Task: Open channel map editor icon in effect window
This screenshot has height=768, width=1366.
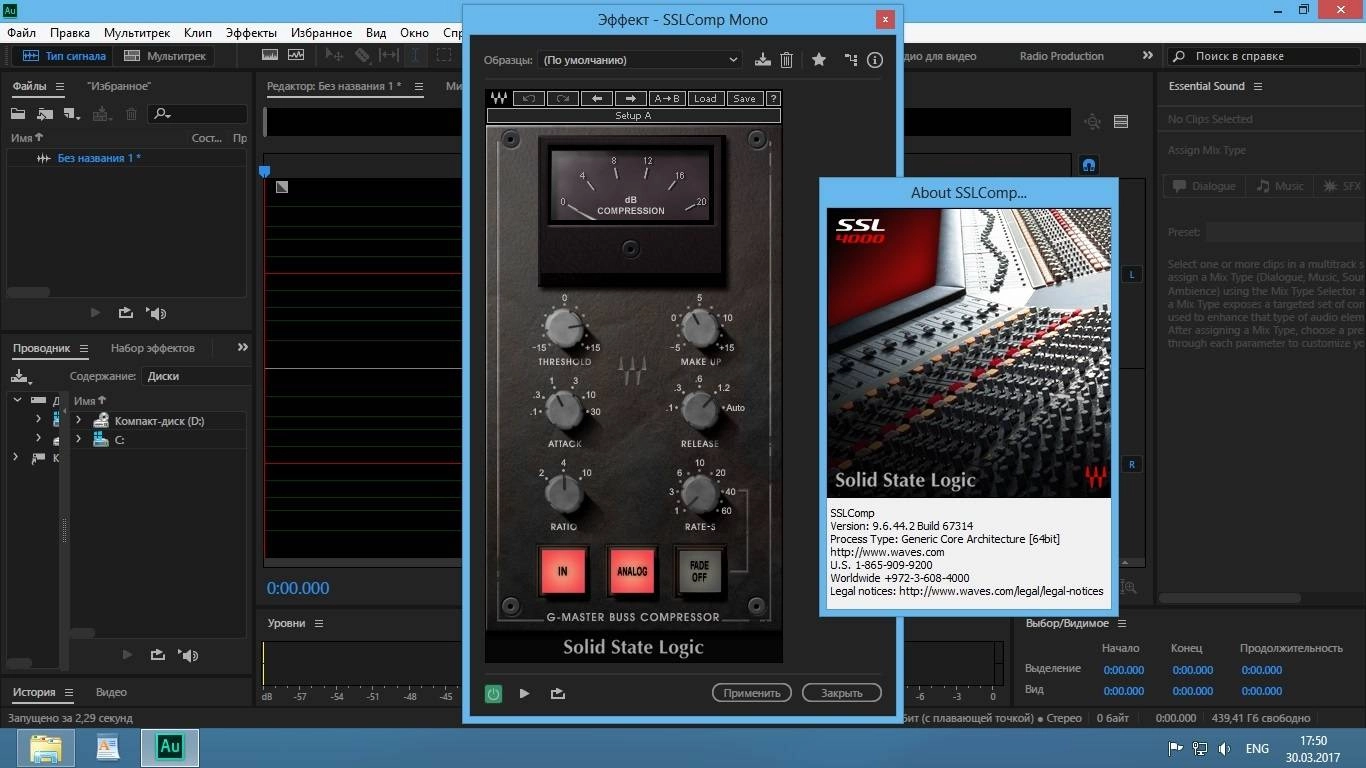Action: 851,60
